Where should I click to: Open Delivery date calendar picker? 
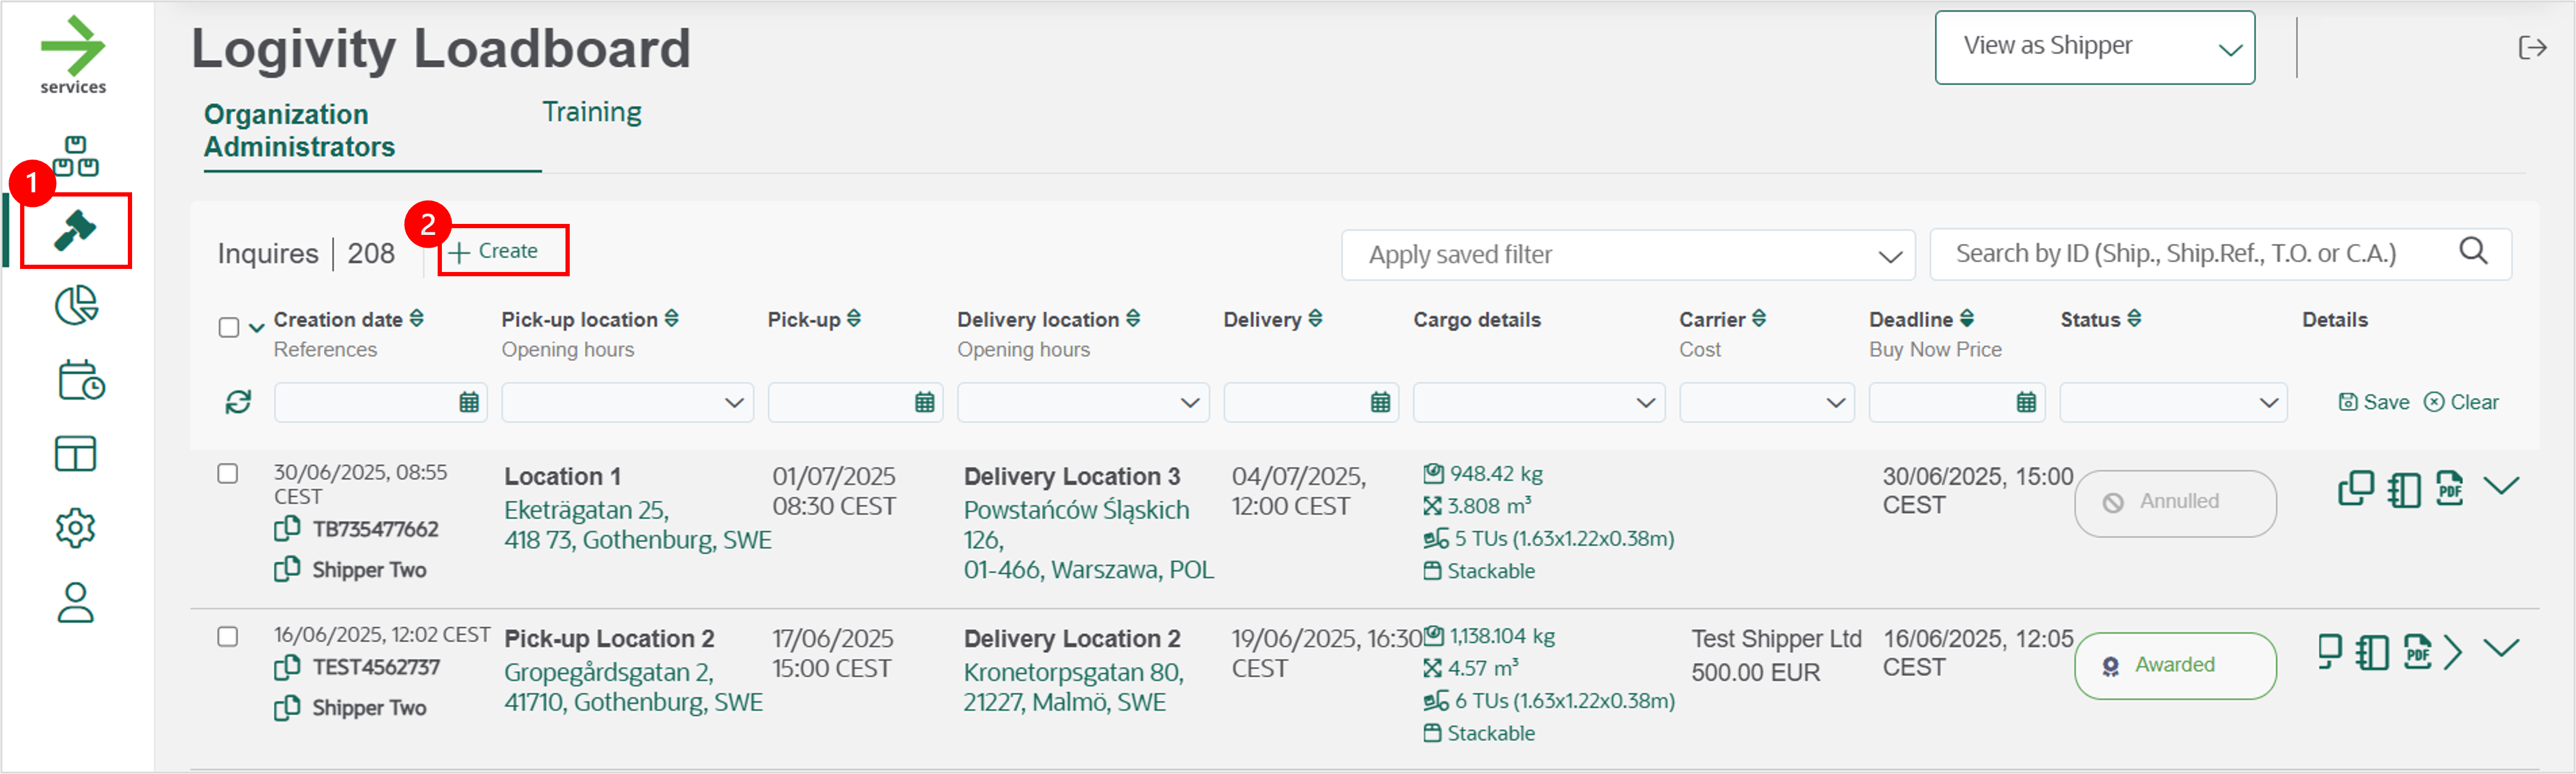tap(1380, 402)
